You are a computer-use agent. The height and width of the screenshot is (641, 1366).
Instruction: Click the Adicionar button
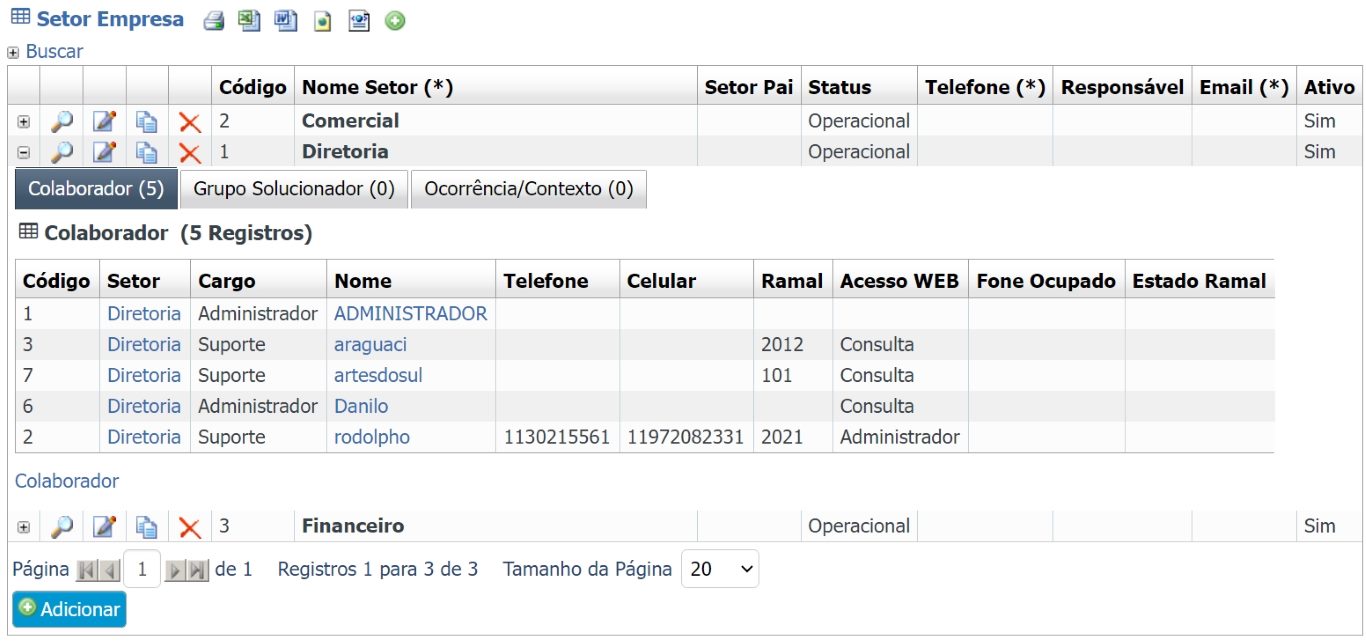click(69, 609)
